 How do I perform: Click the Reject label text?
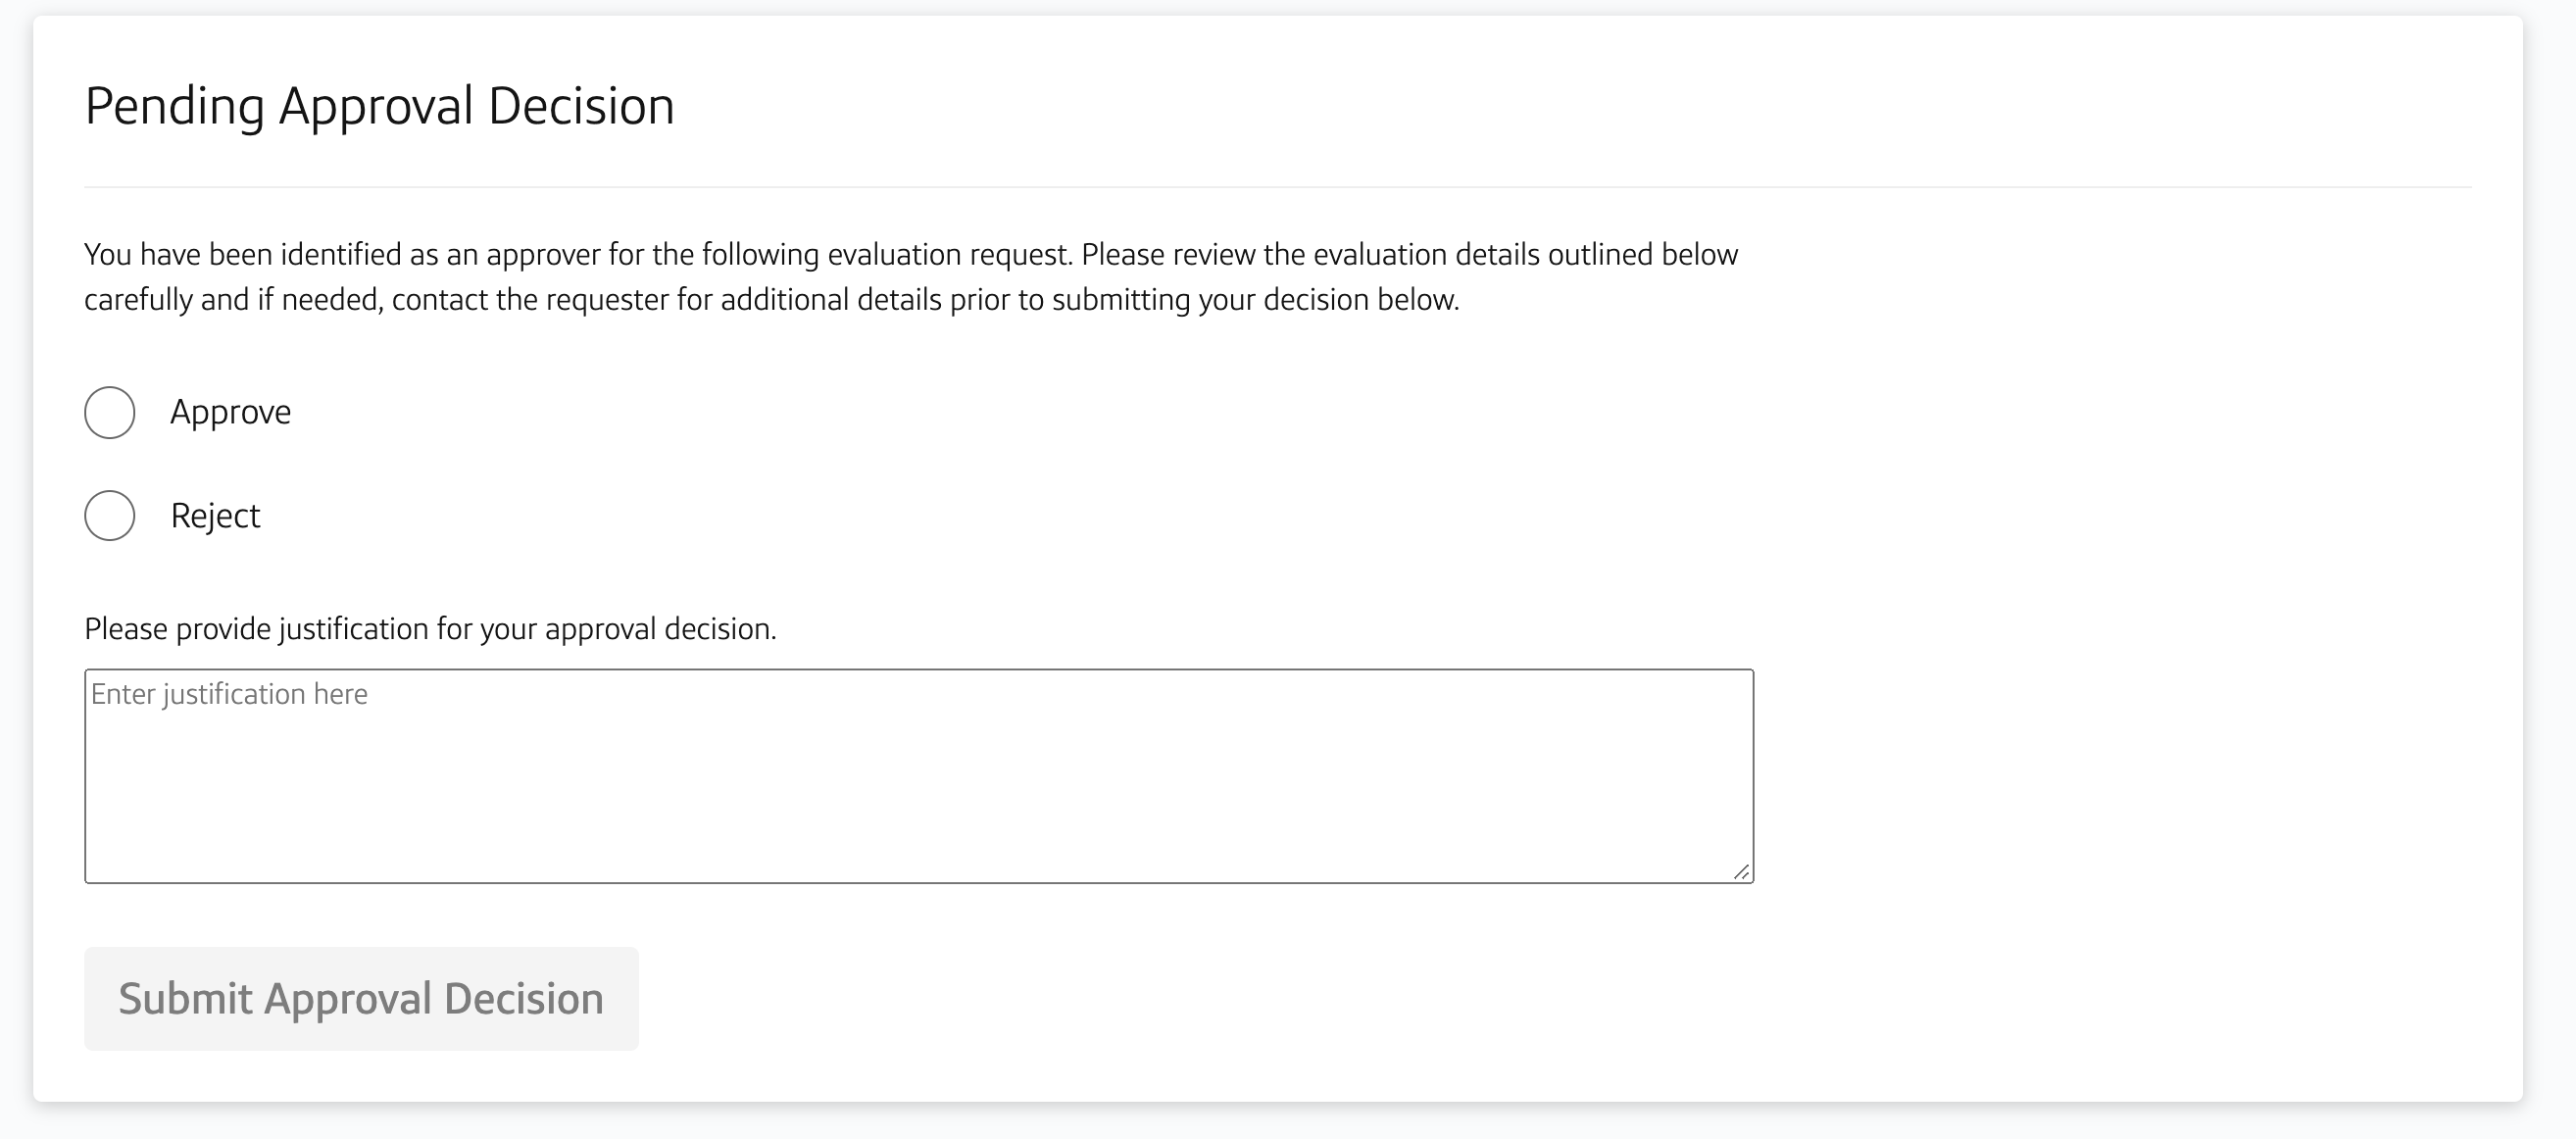216,516
